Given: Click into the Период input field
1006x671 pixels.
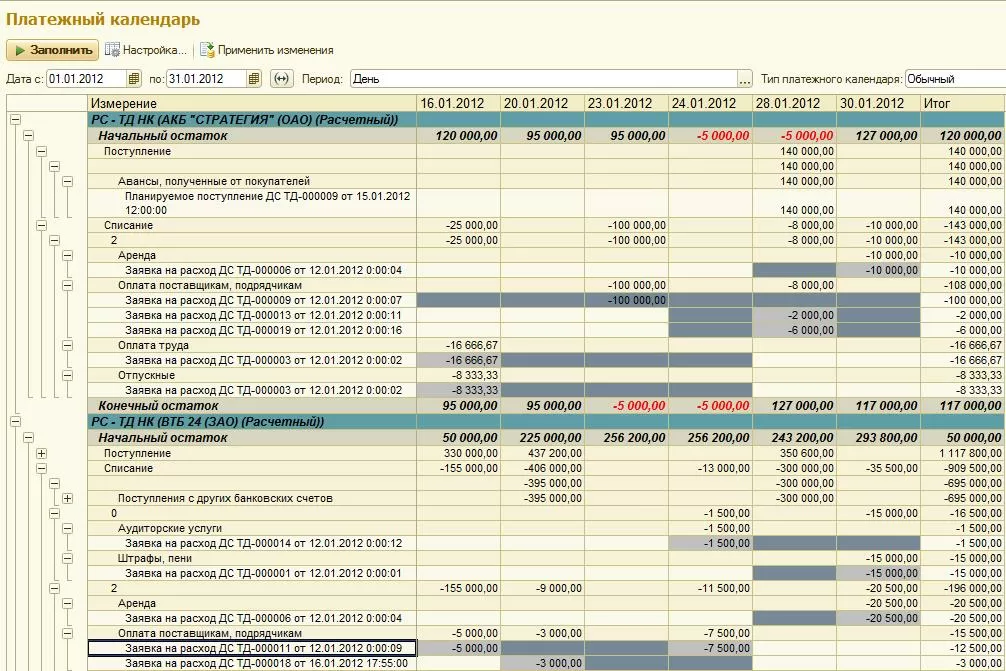Looking at the screenshot, I should pos(540,79).
